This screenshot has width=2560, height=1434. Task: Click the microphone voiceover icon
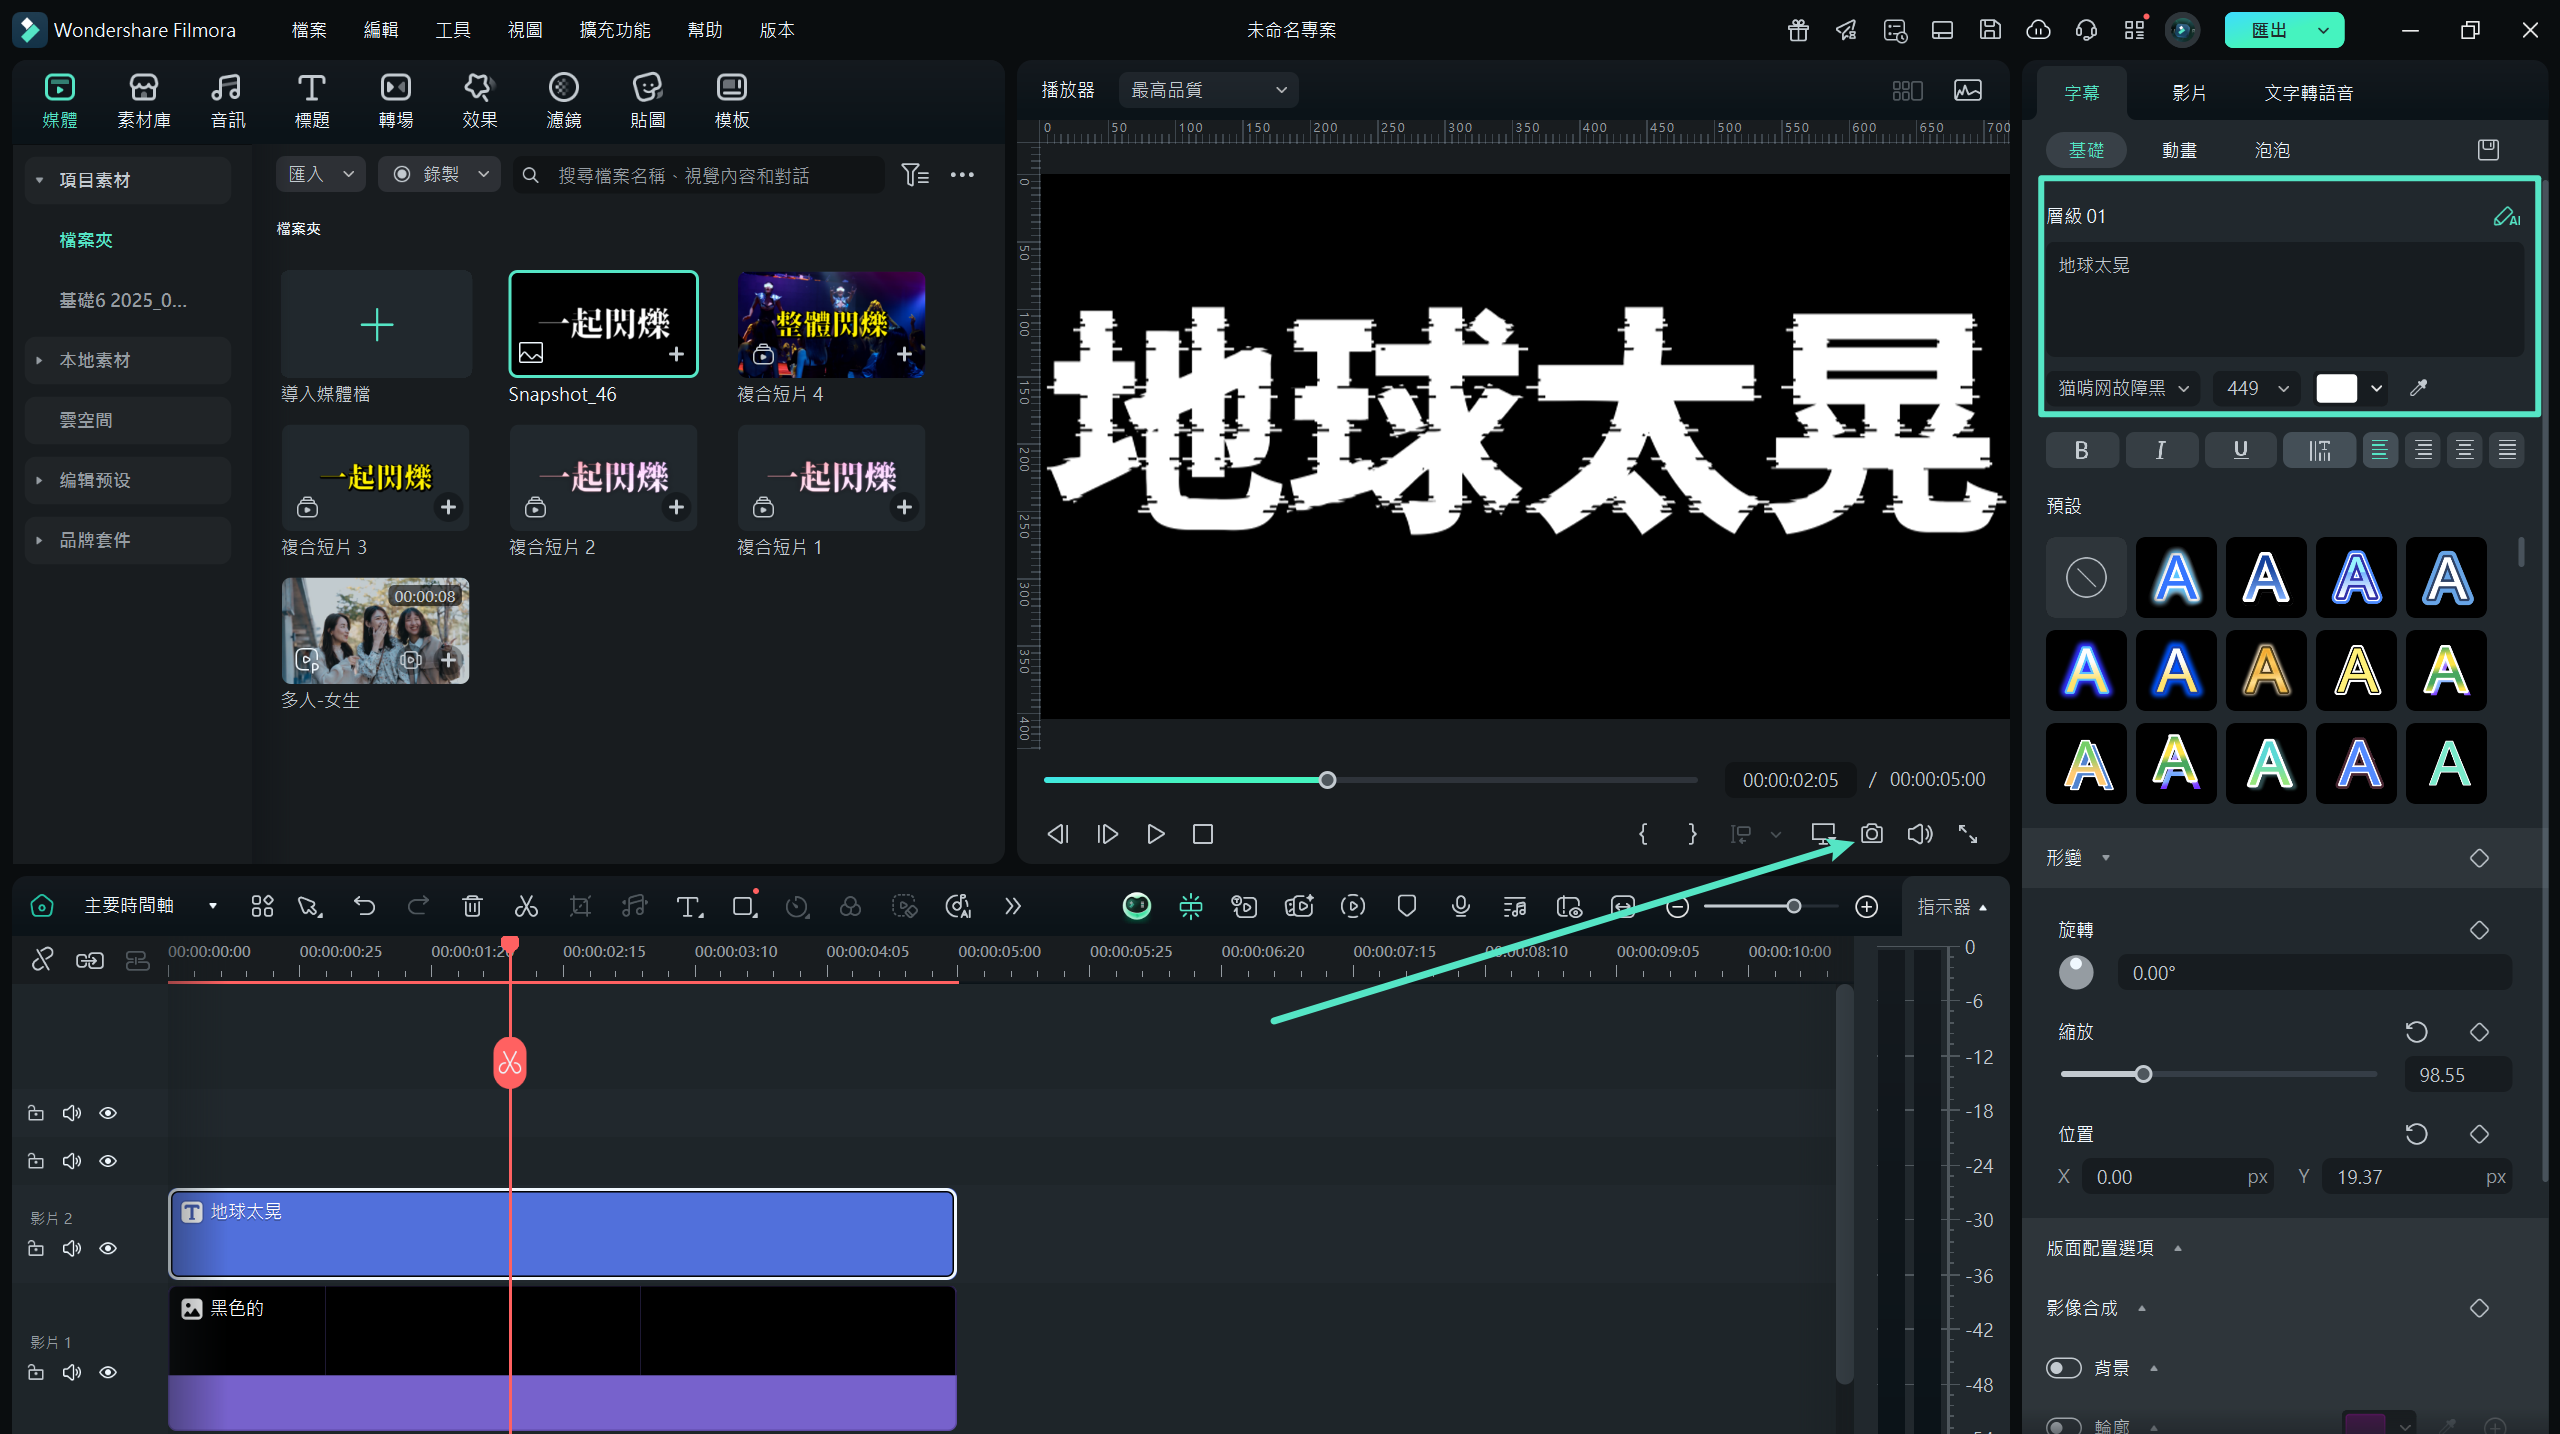(1460, 906)
